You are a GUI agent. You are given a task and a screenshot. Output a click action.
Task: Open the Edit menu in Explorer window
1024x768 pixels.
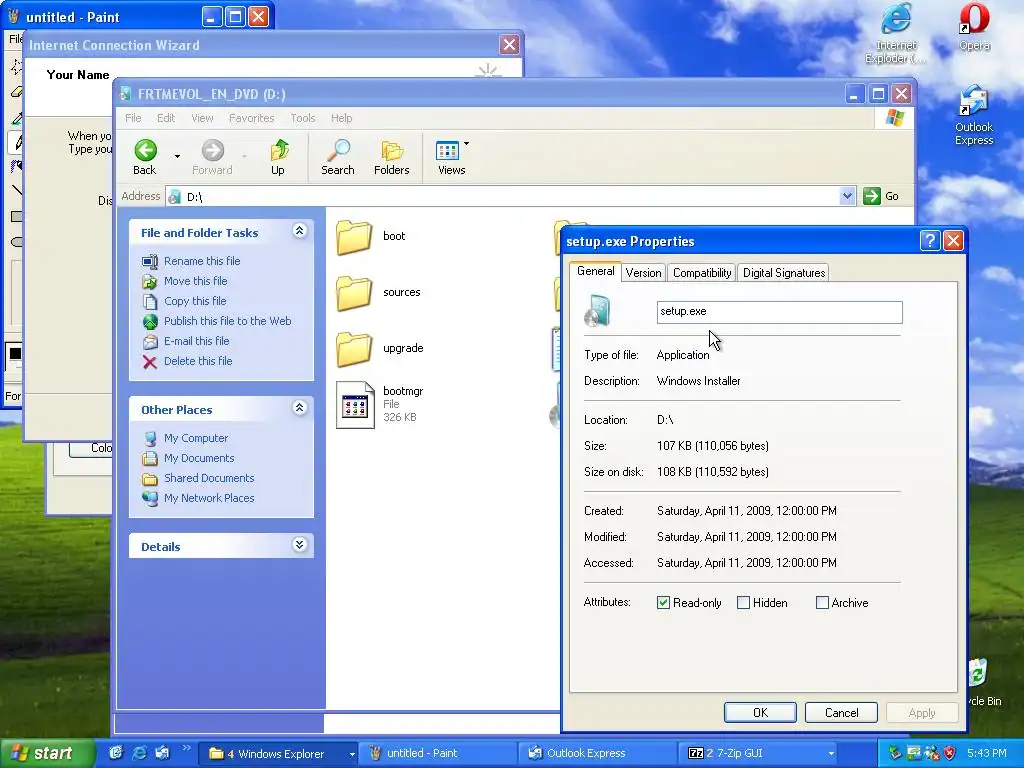click(166, 118)
